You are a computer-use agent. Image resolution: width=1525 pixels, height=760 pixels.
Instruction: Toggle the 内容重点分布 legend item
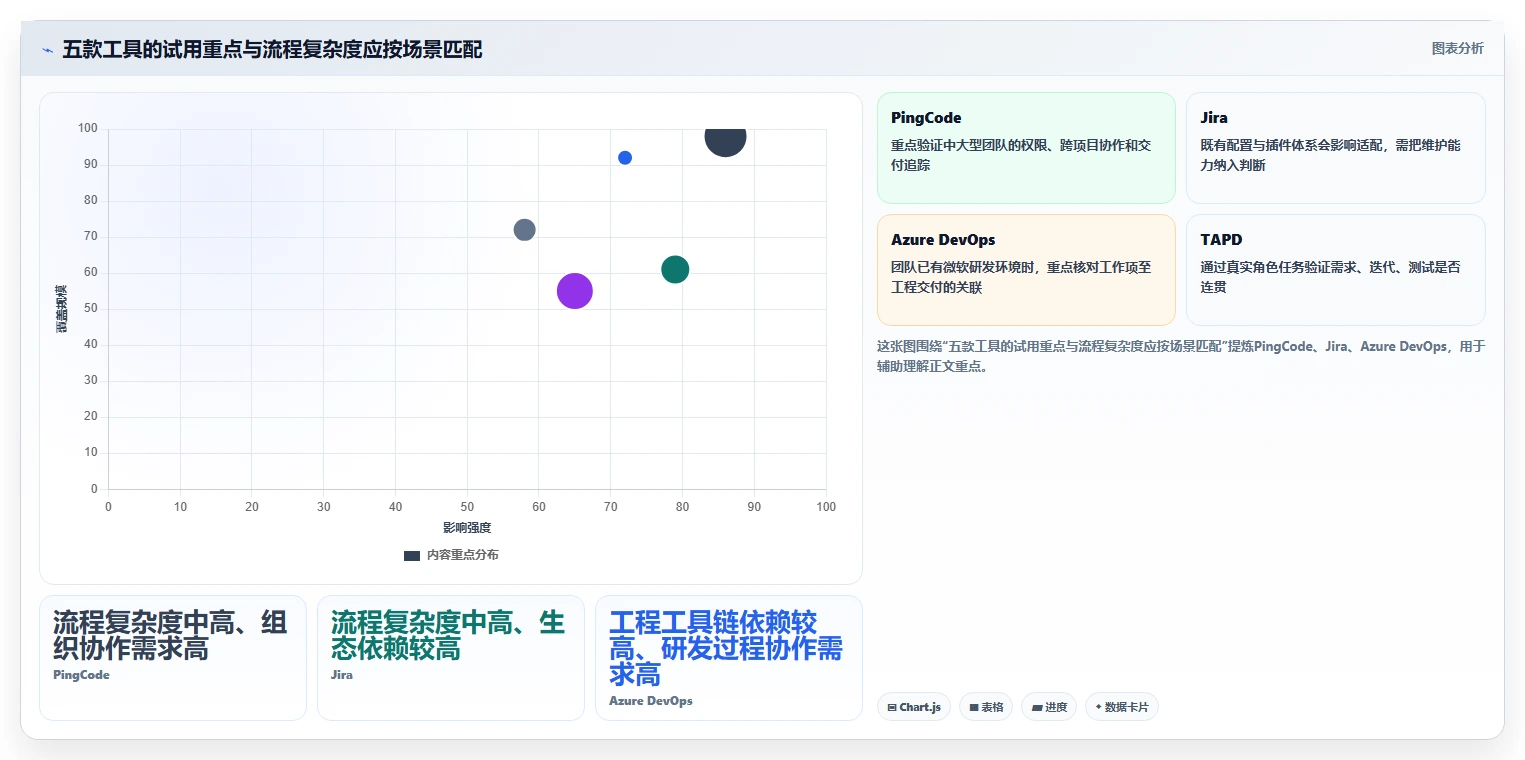point(451,555)
